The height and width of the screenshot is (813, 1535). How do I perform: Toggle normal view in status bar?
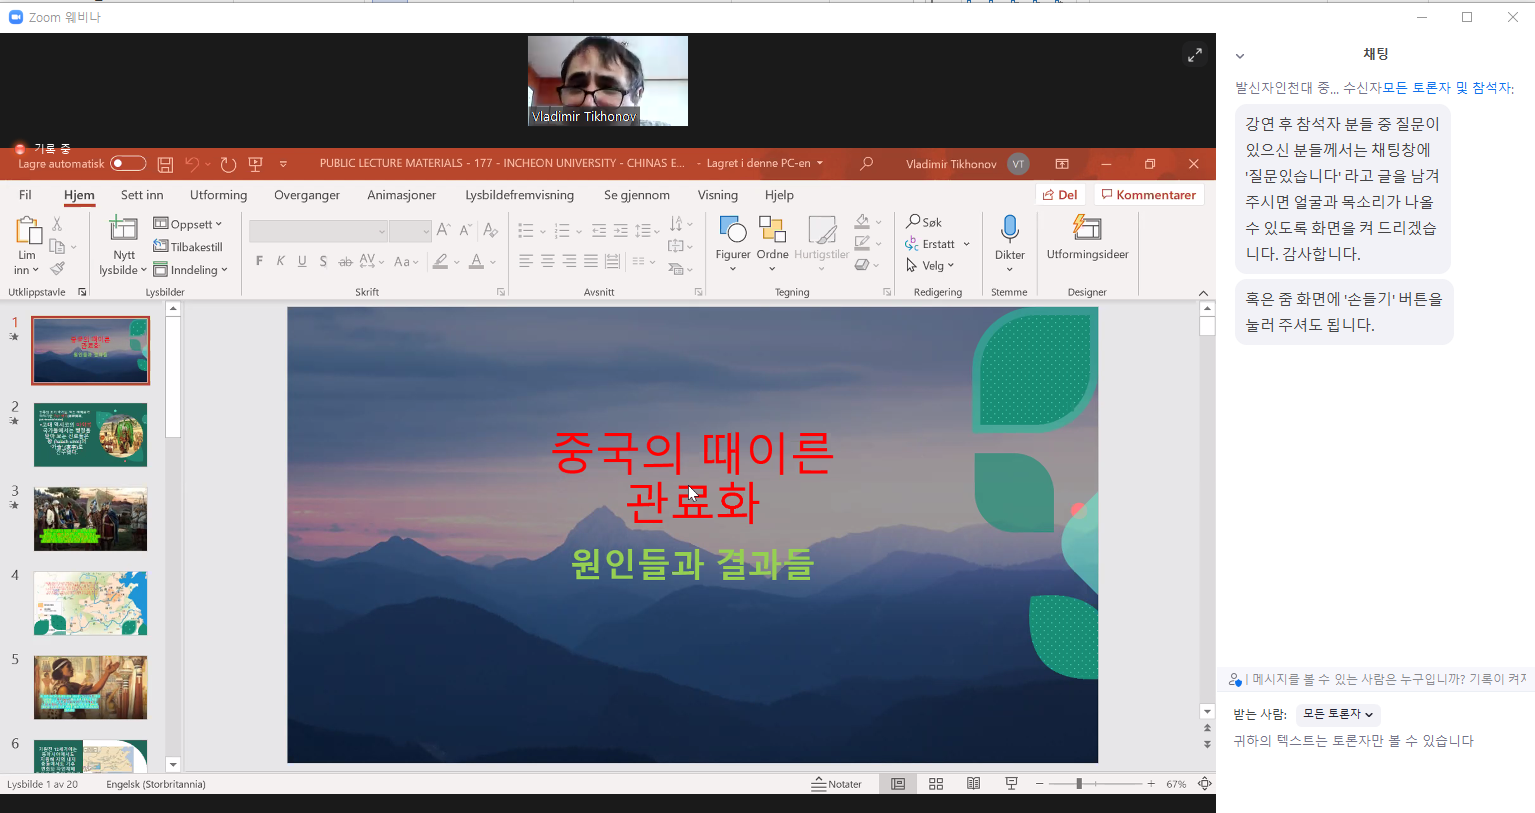(x=898, y=784)
